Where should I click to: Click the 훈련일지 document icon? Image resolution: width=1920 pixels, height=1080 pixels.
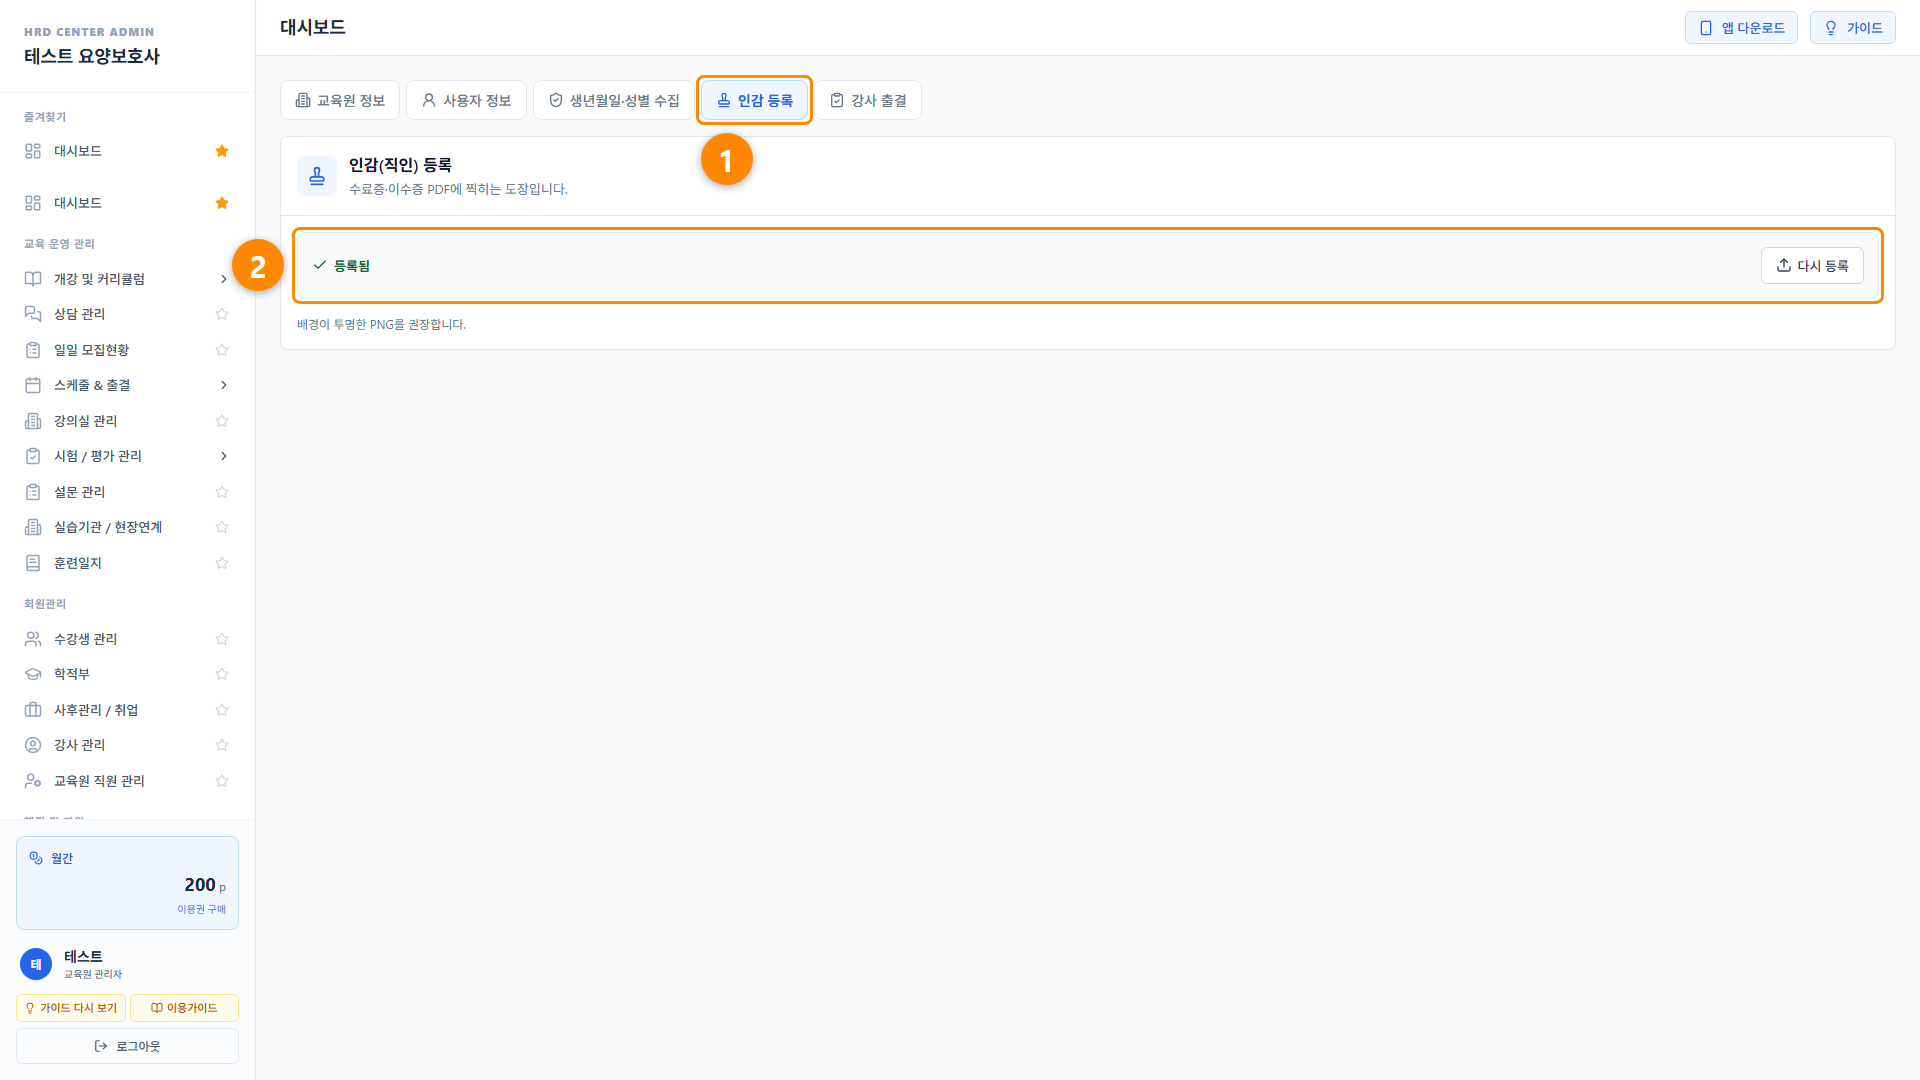33,563
